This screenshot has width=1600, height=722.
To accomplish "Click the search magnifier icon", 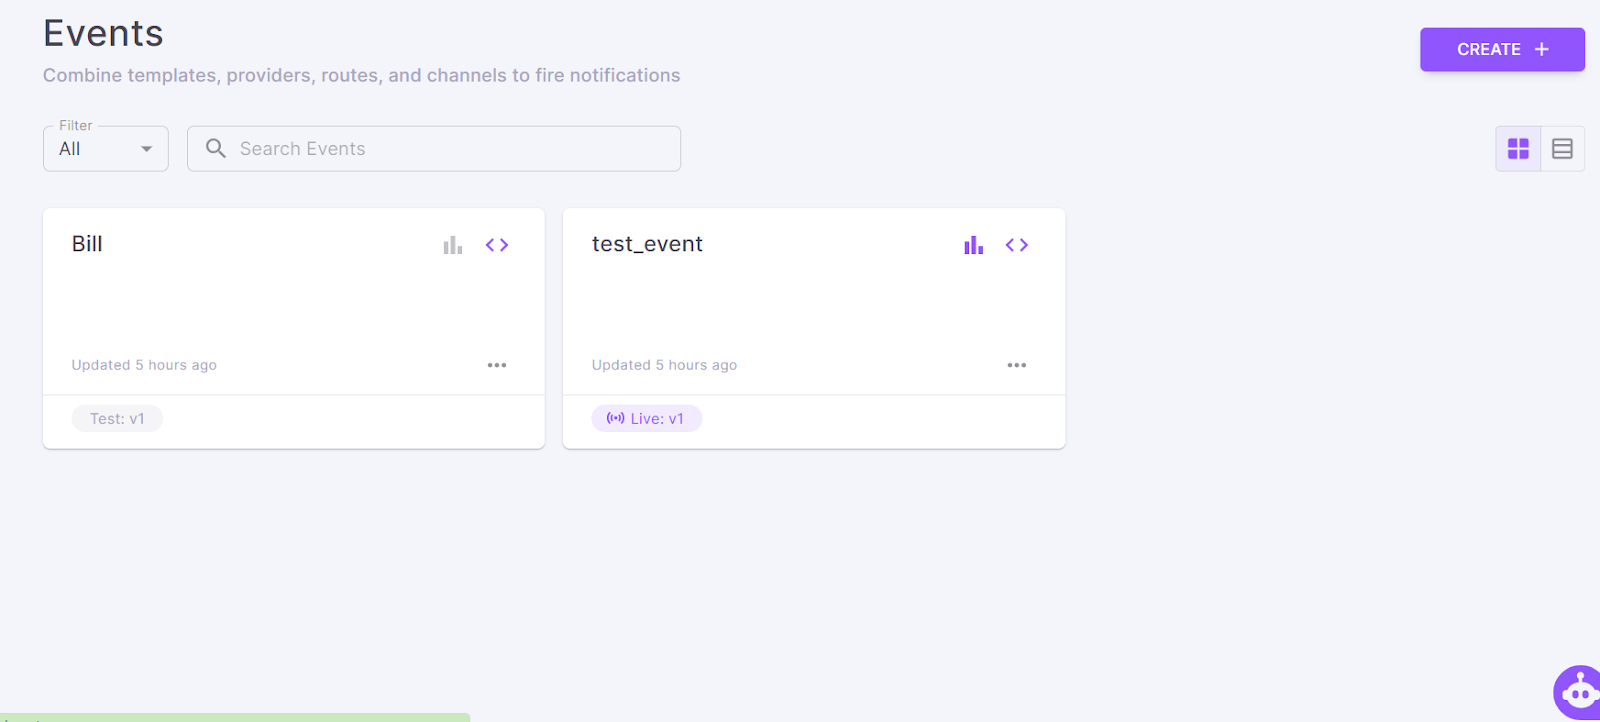I will (216, 149).
